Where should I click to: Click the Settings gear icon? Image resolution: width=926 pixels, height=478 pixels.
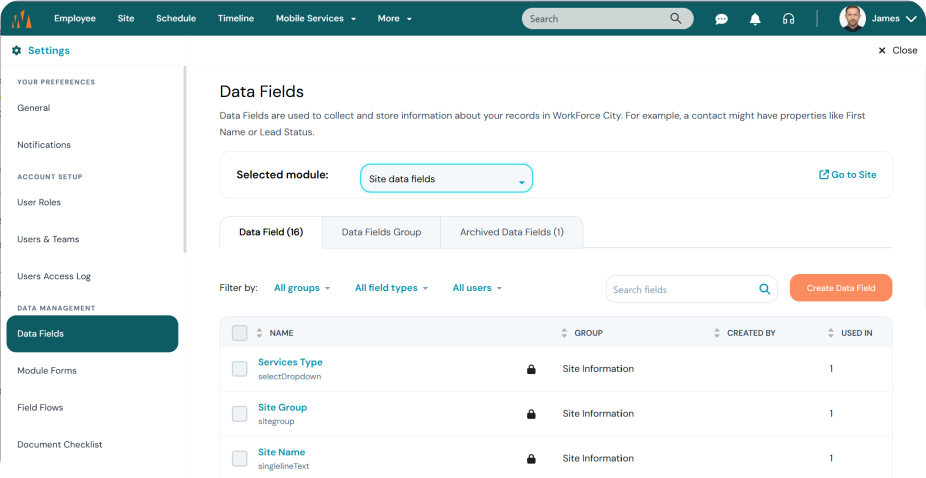[x=17, y=51]
